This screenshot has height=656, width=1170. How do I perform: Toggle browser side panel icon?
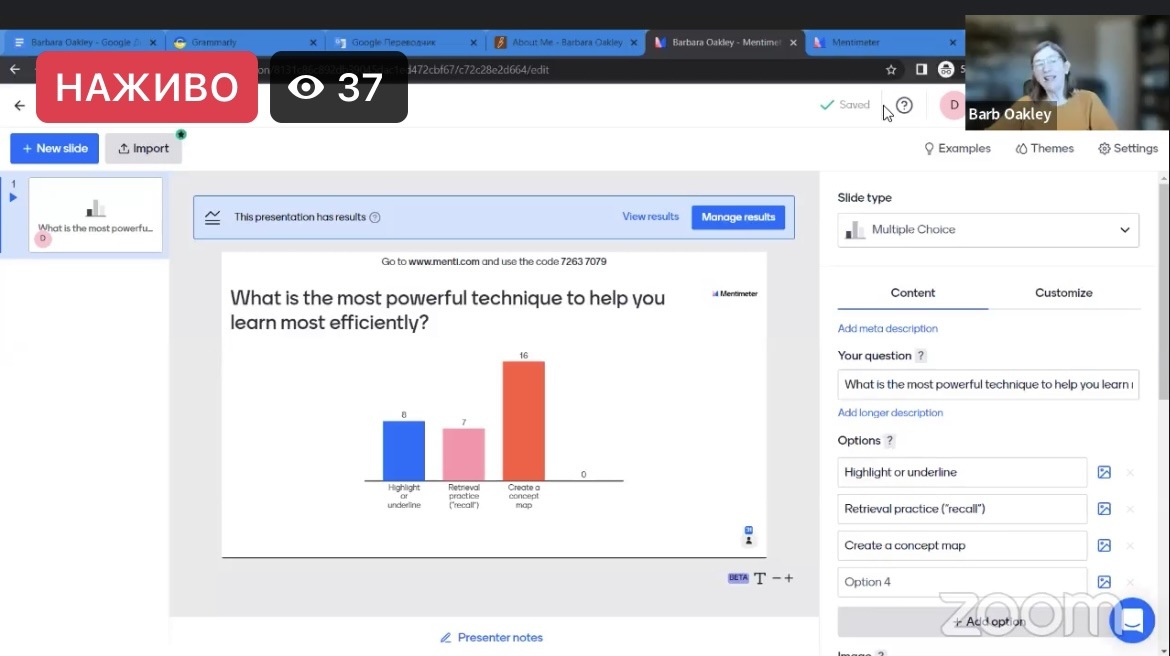click(x=922, y=69)
